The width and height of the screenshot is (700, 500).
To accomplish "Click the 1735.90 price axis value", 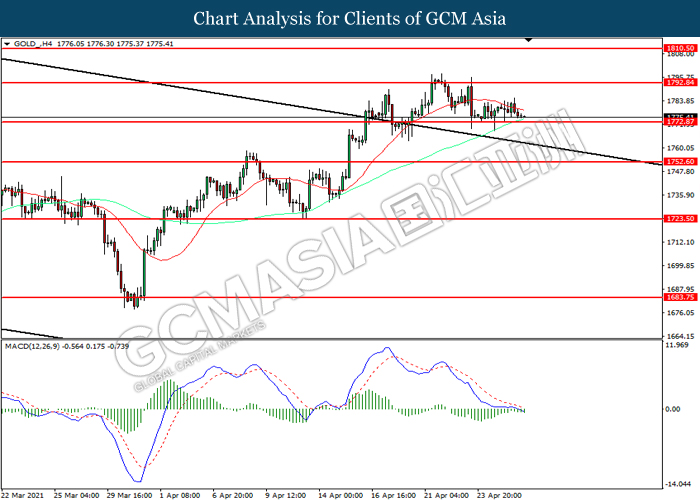I will coord(680,195).
